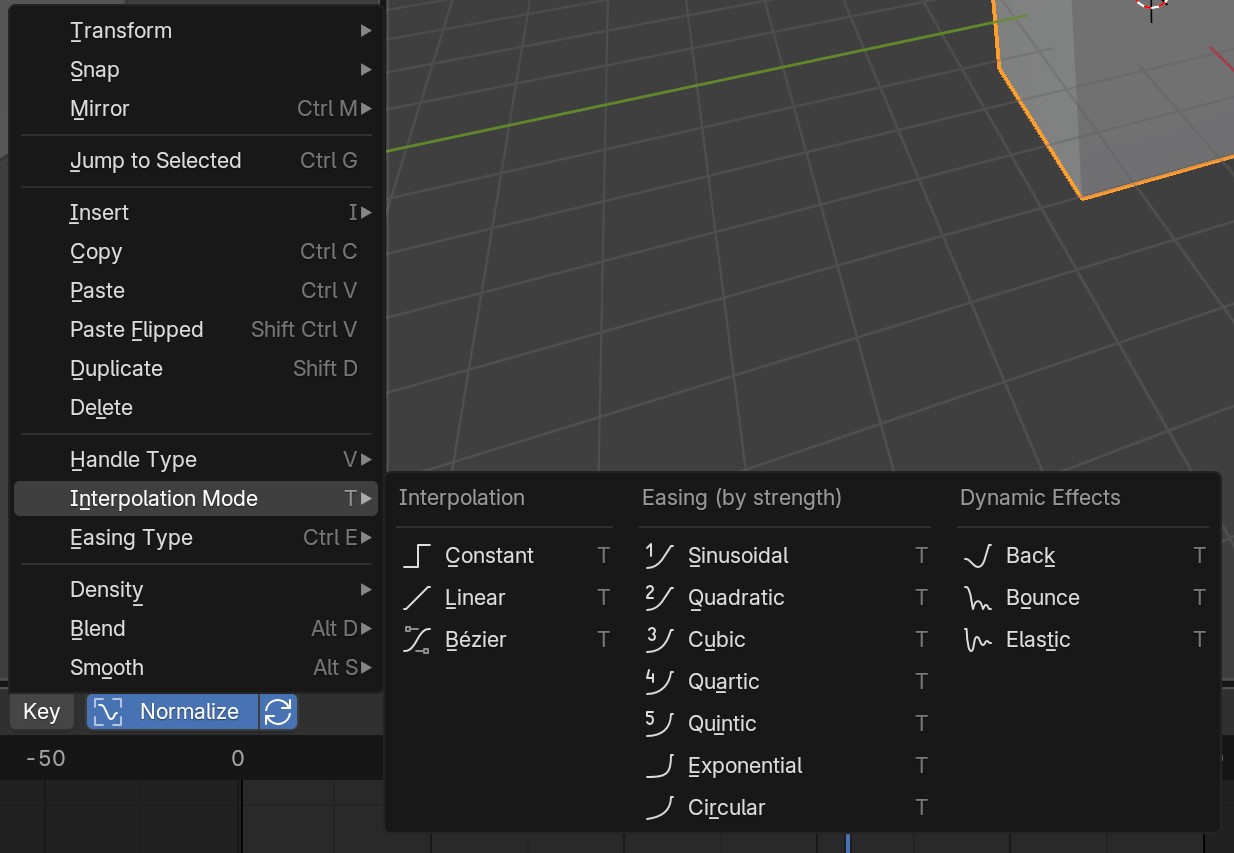The image size is (1234, 853).
Task: Select Bounce dynamic effect icon
Action: pyautogui.click(x=978, y=598)
